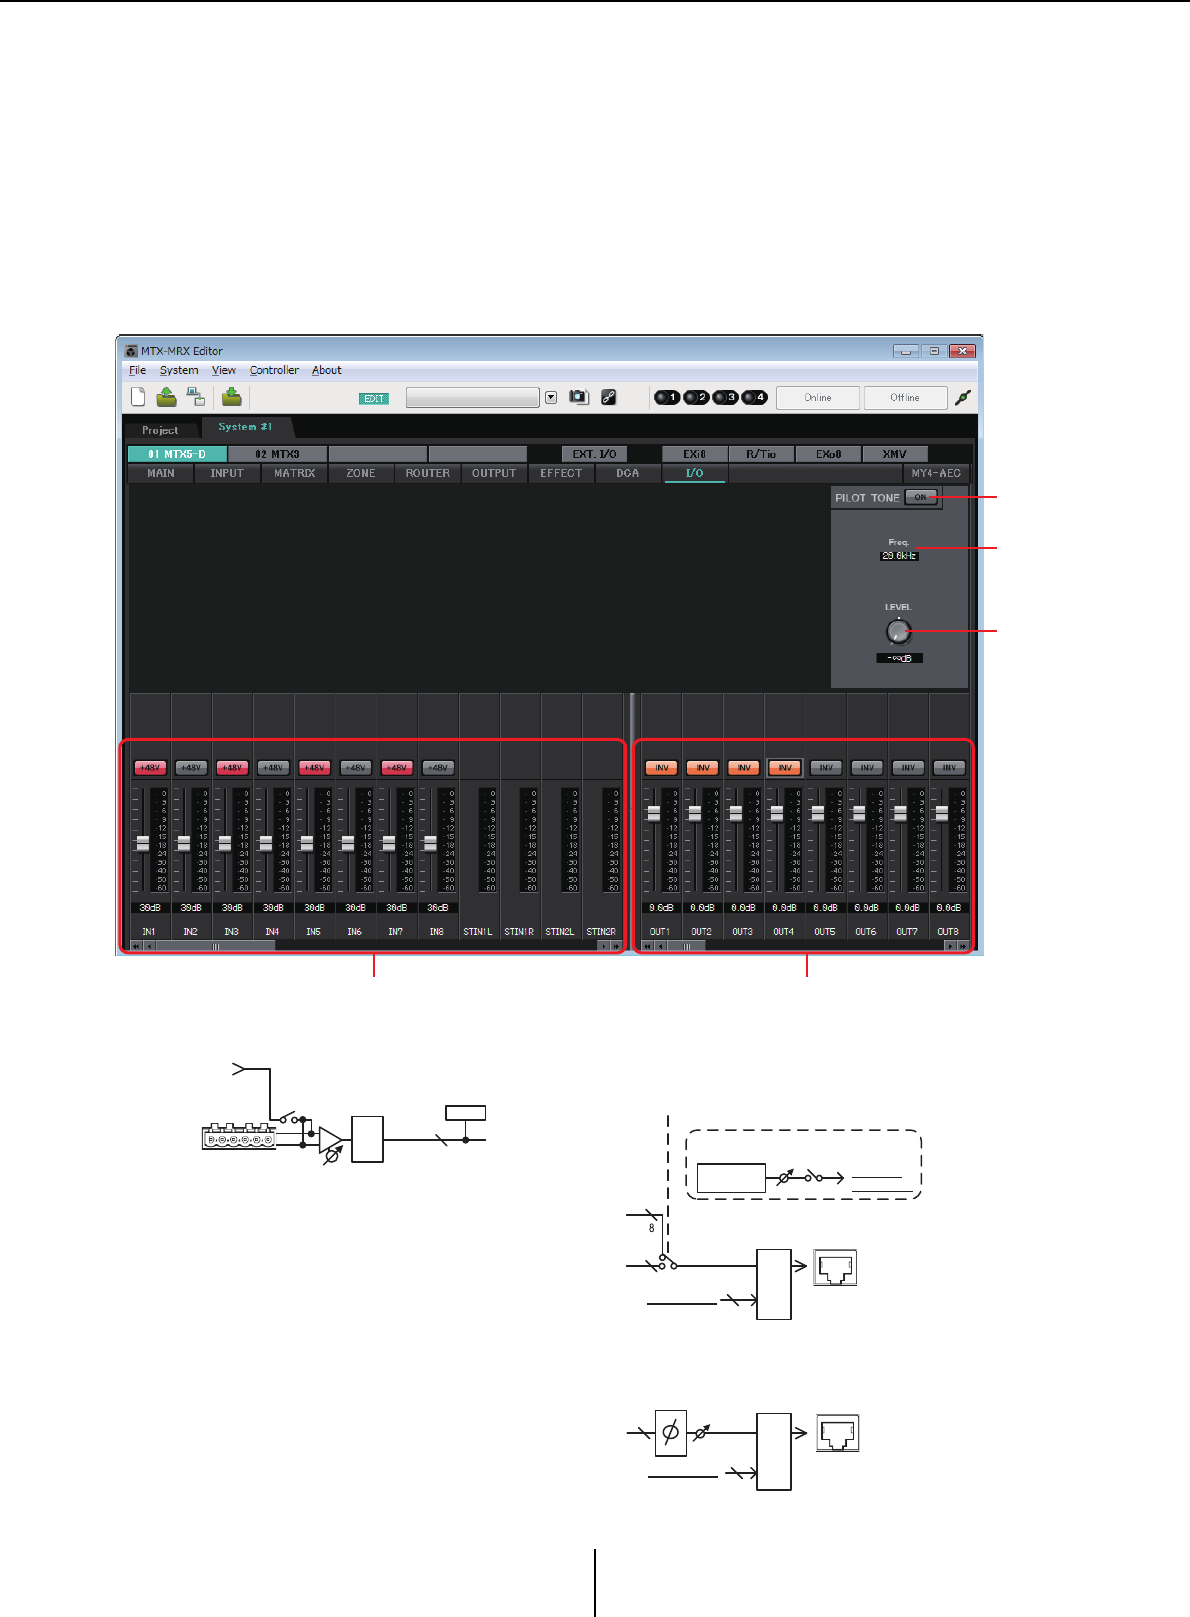Click the output channels horizontal scrollbar thumb
The width and height of the screenshot is (1190, 1617).
[687, 946]
